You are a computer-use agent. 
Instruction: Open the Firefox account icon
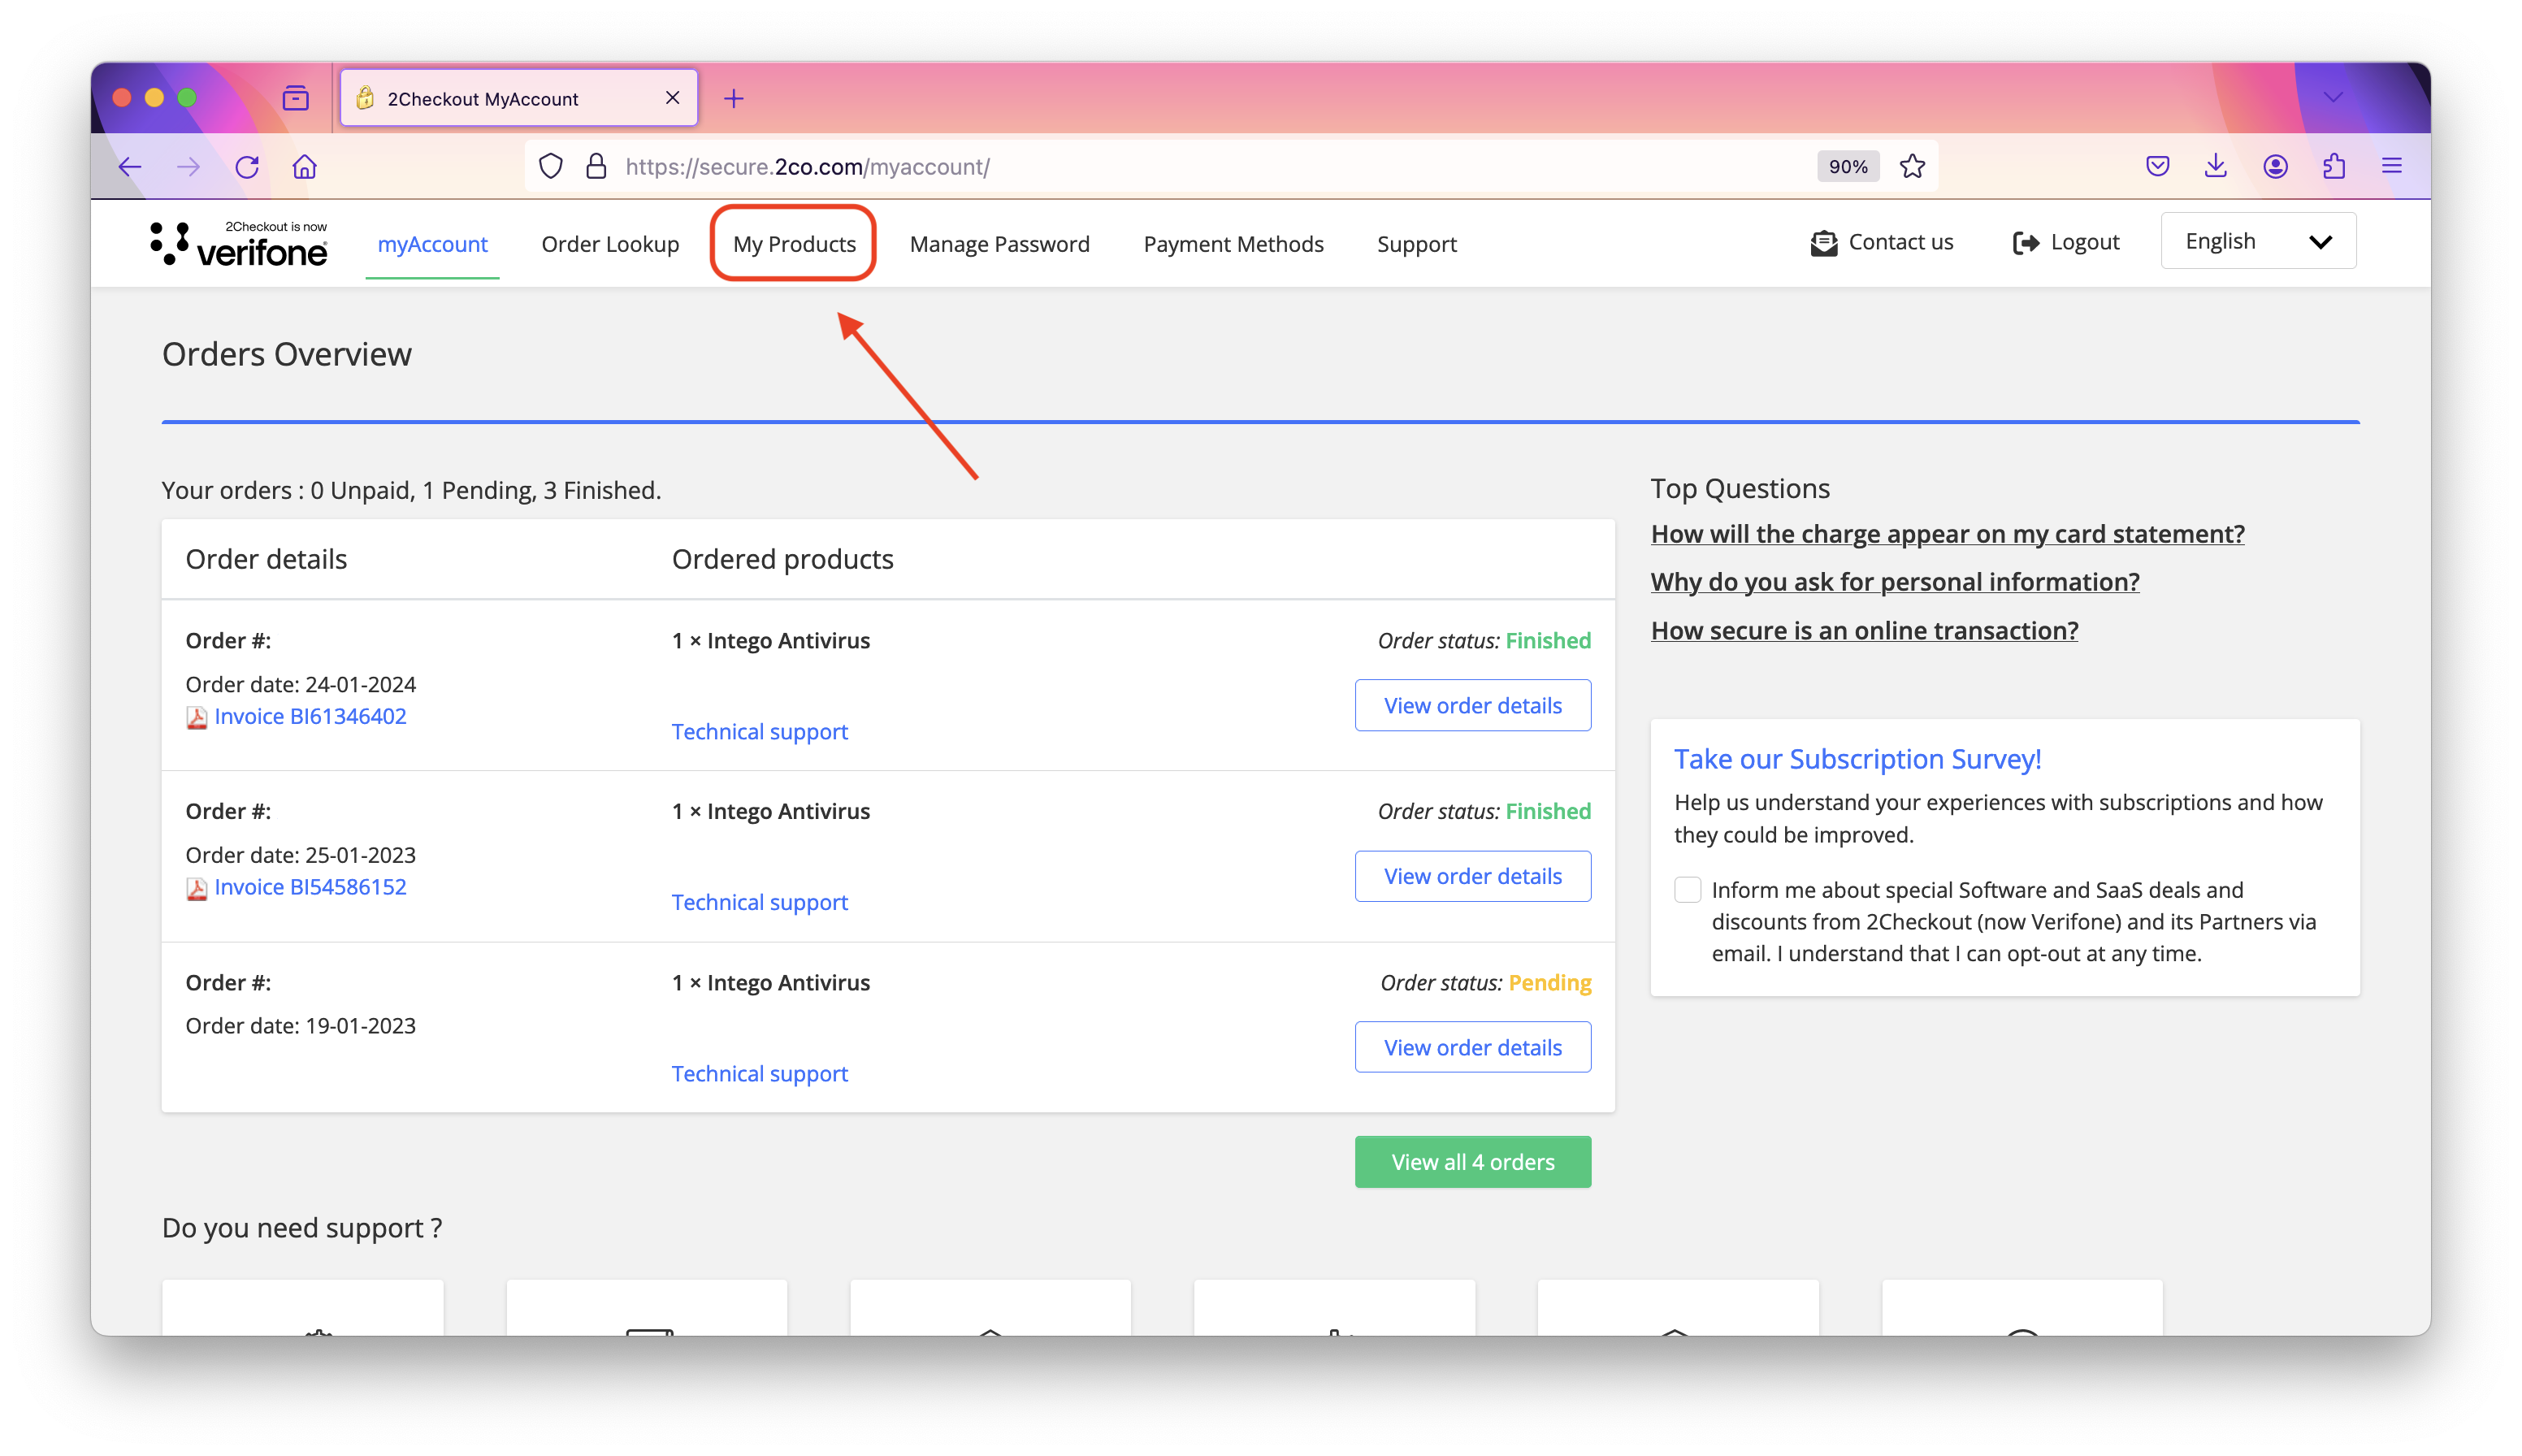coord(2275,166)
